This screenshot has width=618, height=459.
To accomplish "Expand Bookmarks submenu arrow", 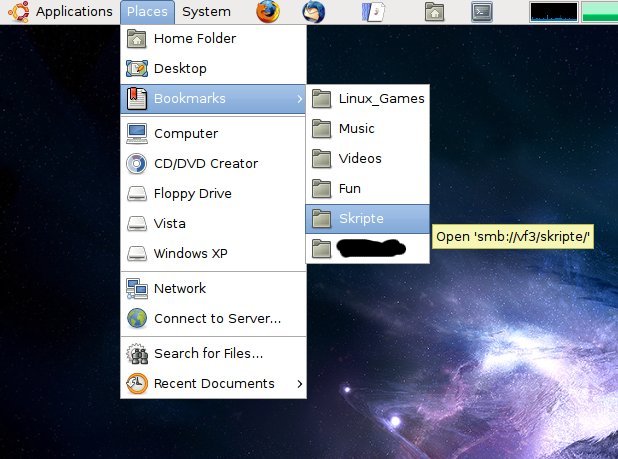I will click(x=300, y=98).
